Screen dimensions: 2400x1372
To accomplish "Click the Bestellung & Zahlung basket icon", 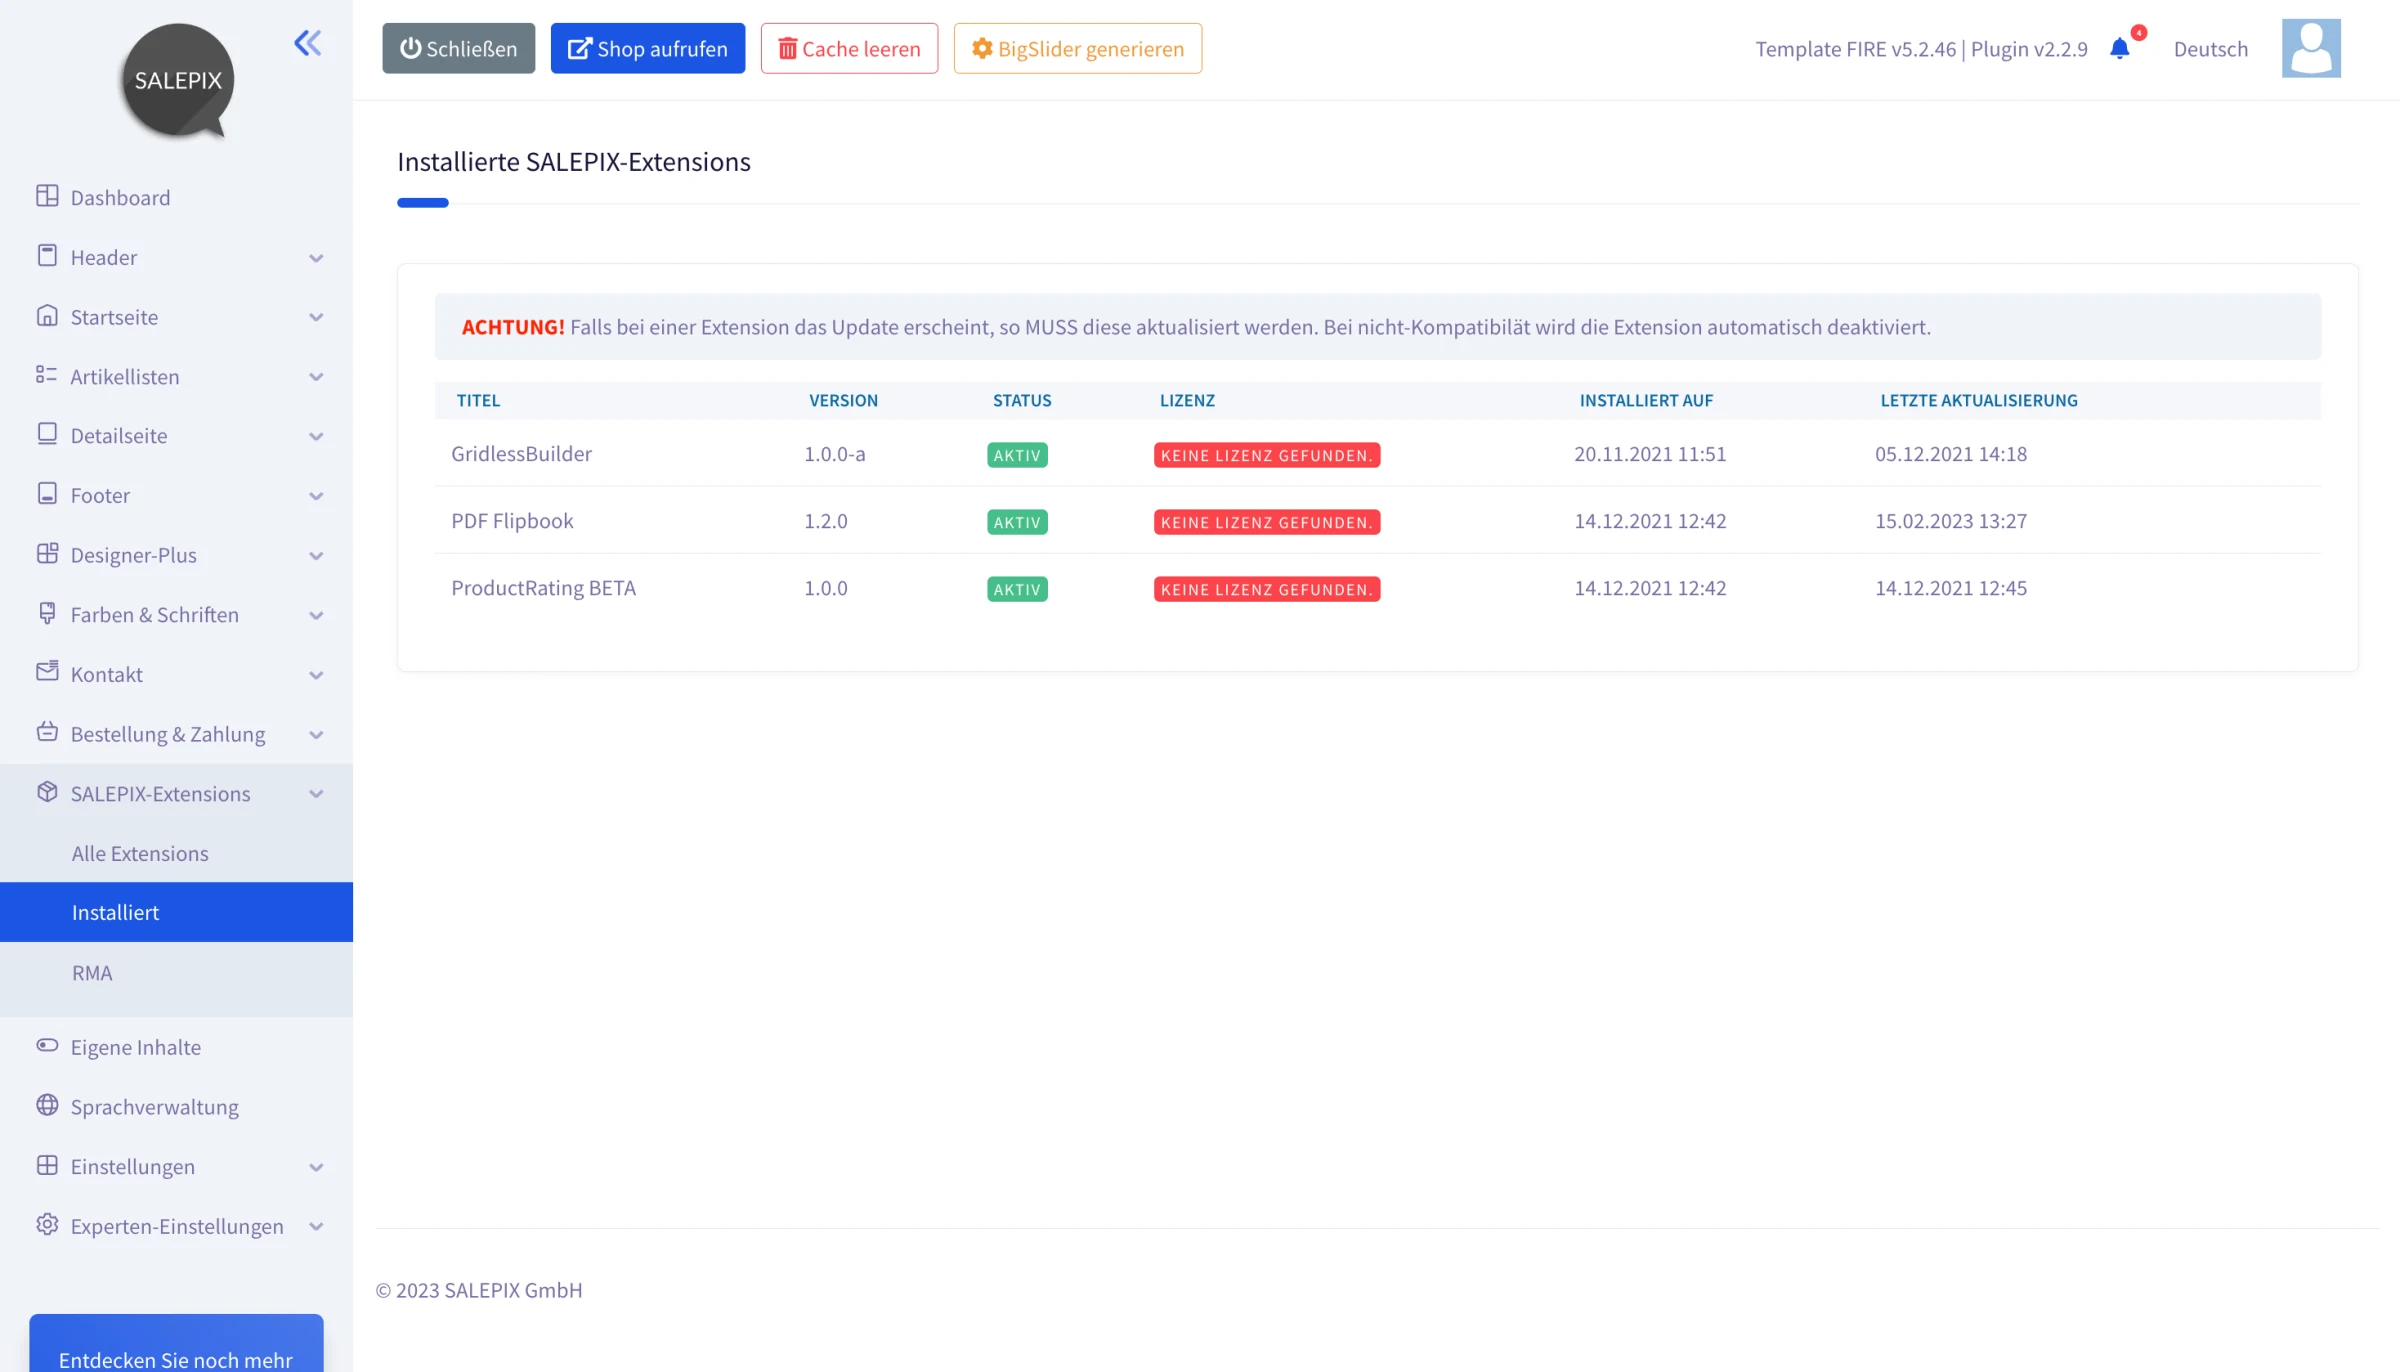I will coord(47,732).
